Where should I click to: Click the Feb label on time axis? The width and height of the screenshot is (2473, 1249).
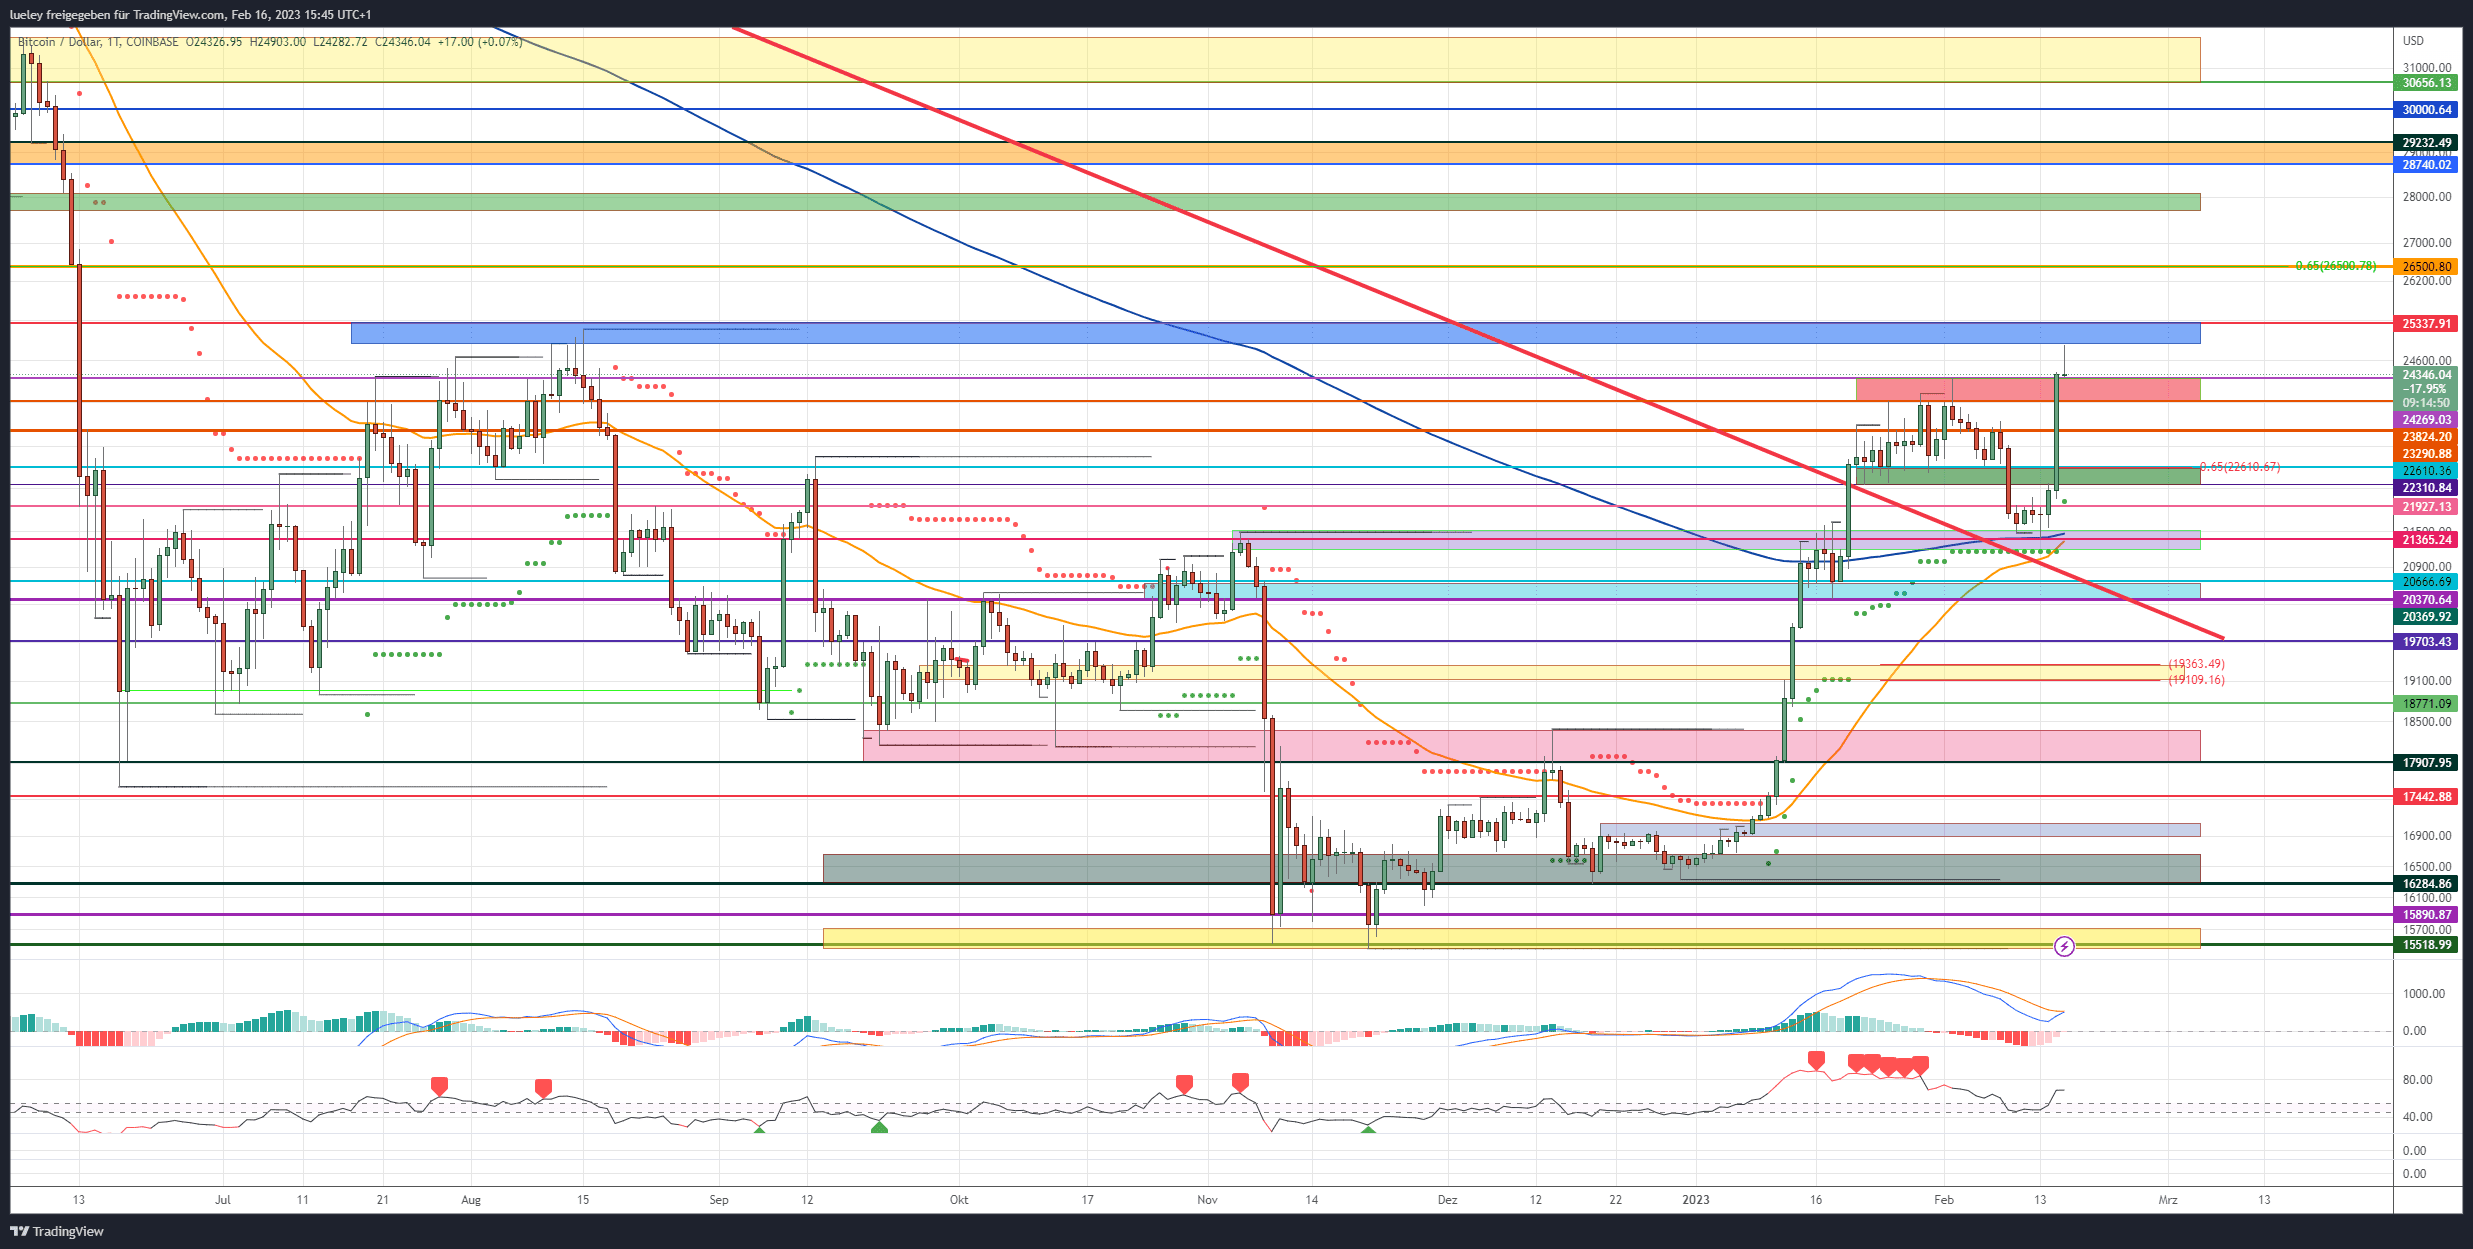[1943, 1200]
